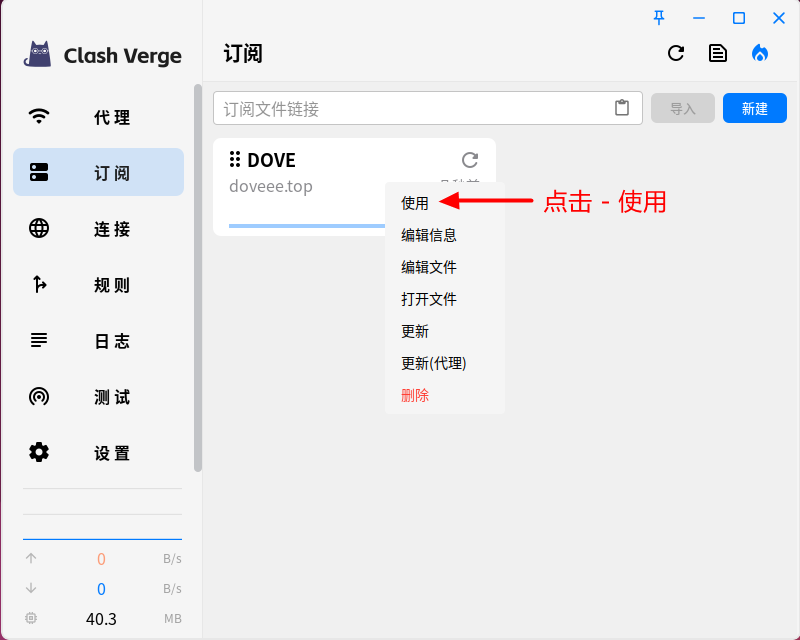Open the 设置 page label
Image resolution: width=800 pixels, height=640 pixels.
pyautogui.click(x=112, y=453)
